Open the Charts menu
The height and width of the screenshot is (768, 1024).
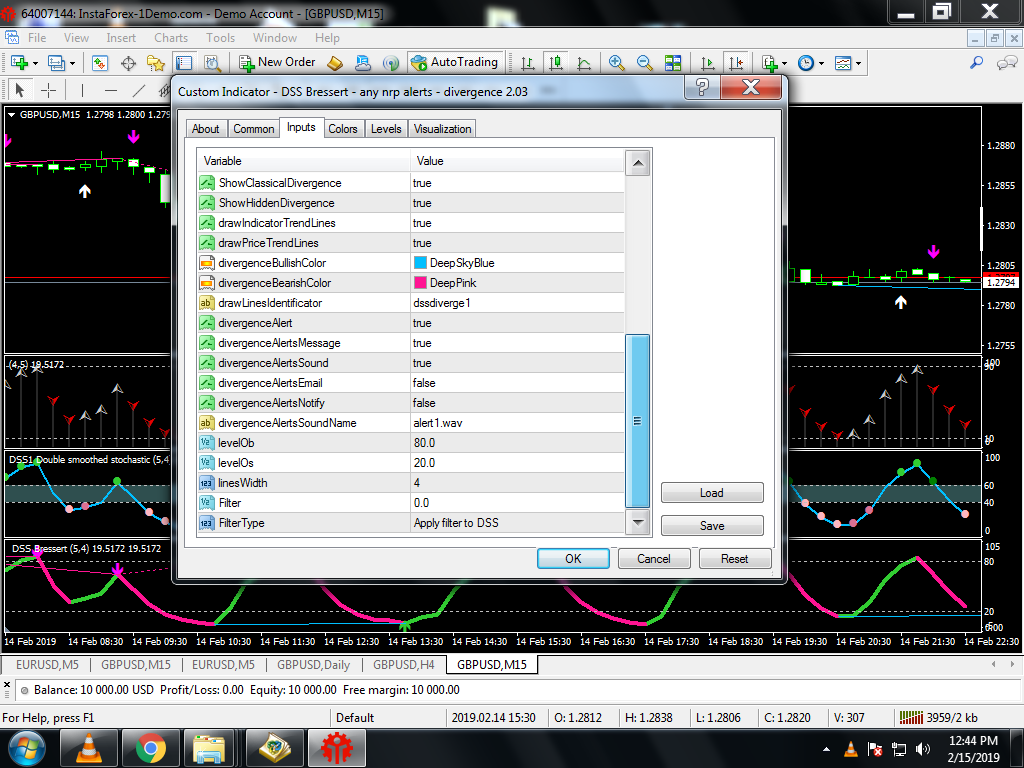click(171, 38)
